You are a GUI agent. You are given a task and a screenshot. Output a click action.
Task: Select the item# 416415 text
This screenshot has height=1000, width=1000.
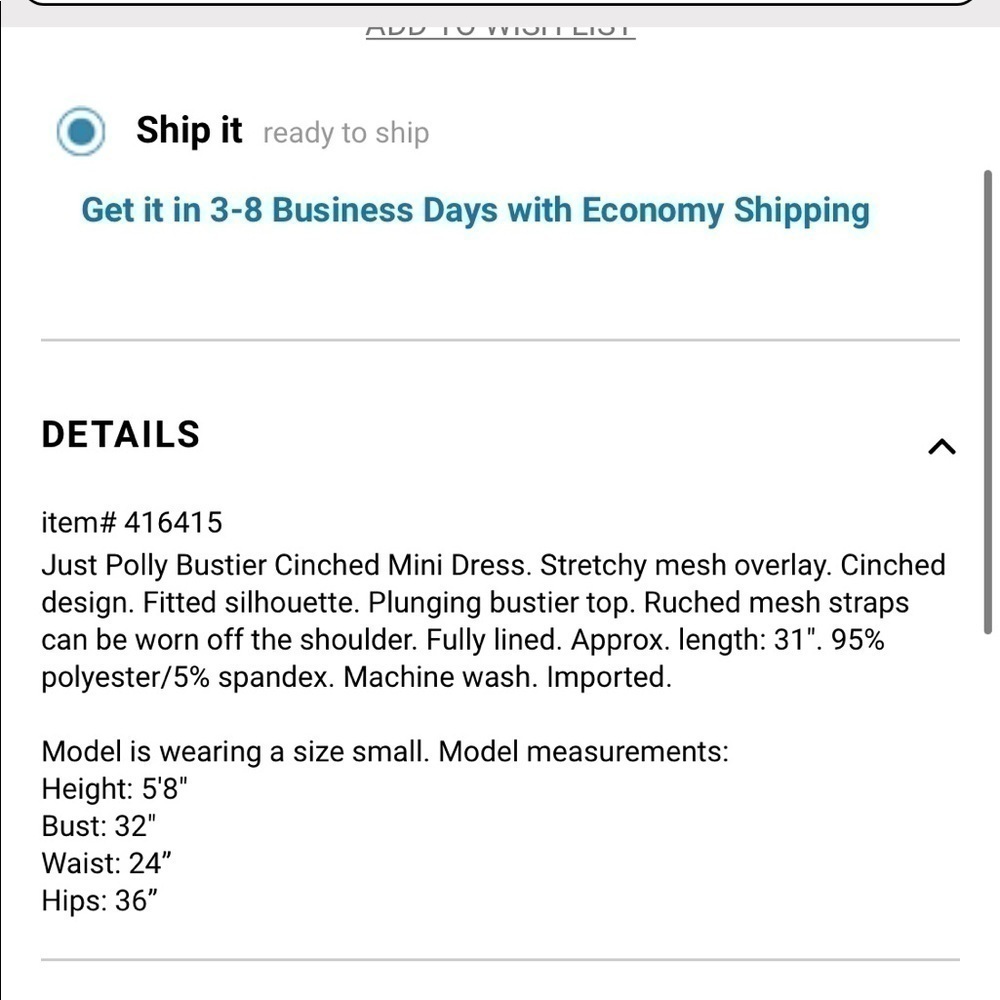pos(132,521)
